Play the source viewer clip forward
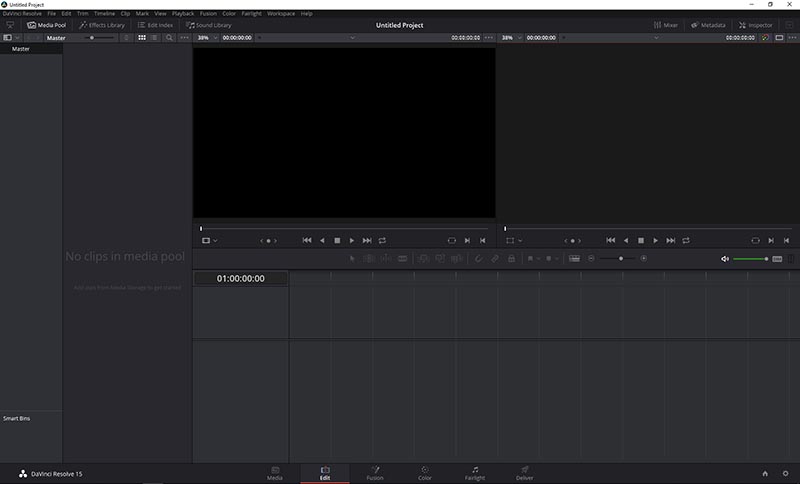 coord(352,240)
